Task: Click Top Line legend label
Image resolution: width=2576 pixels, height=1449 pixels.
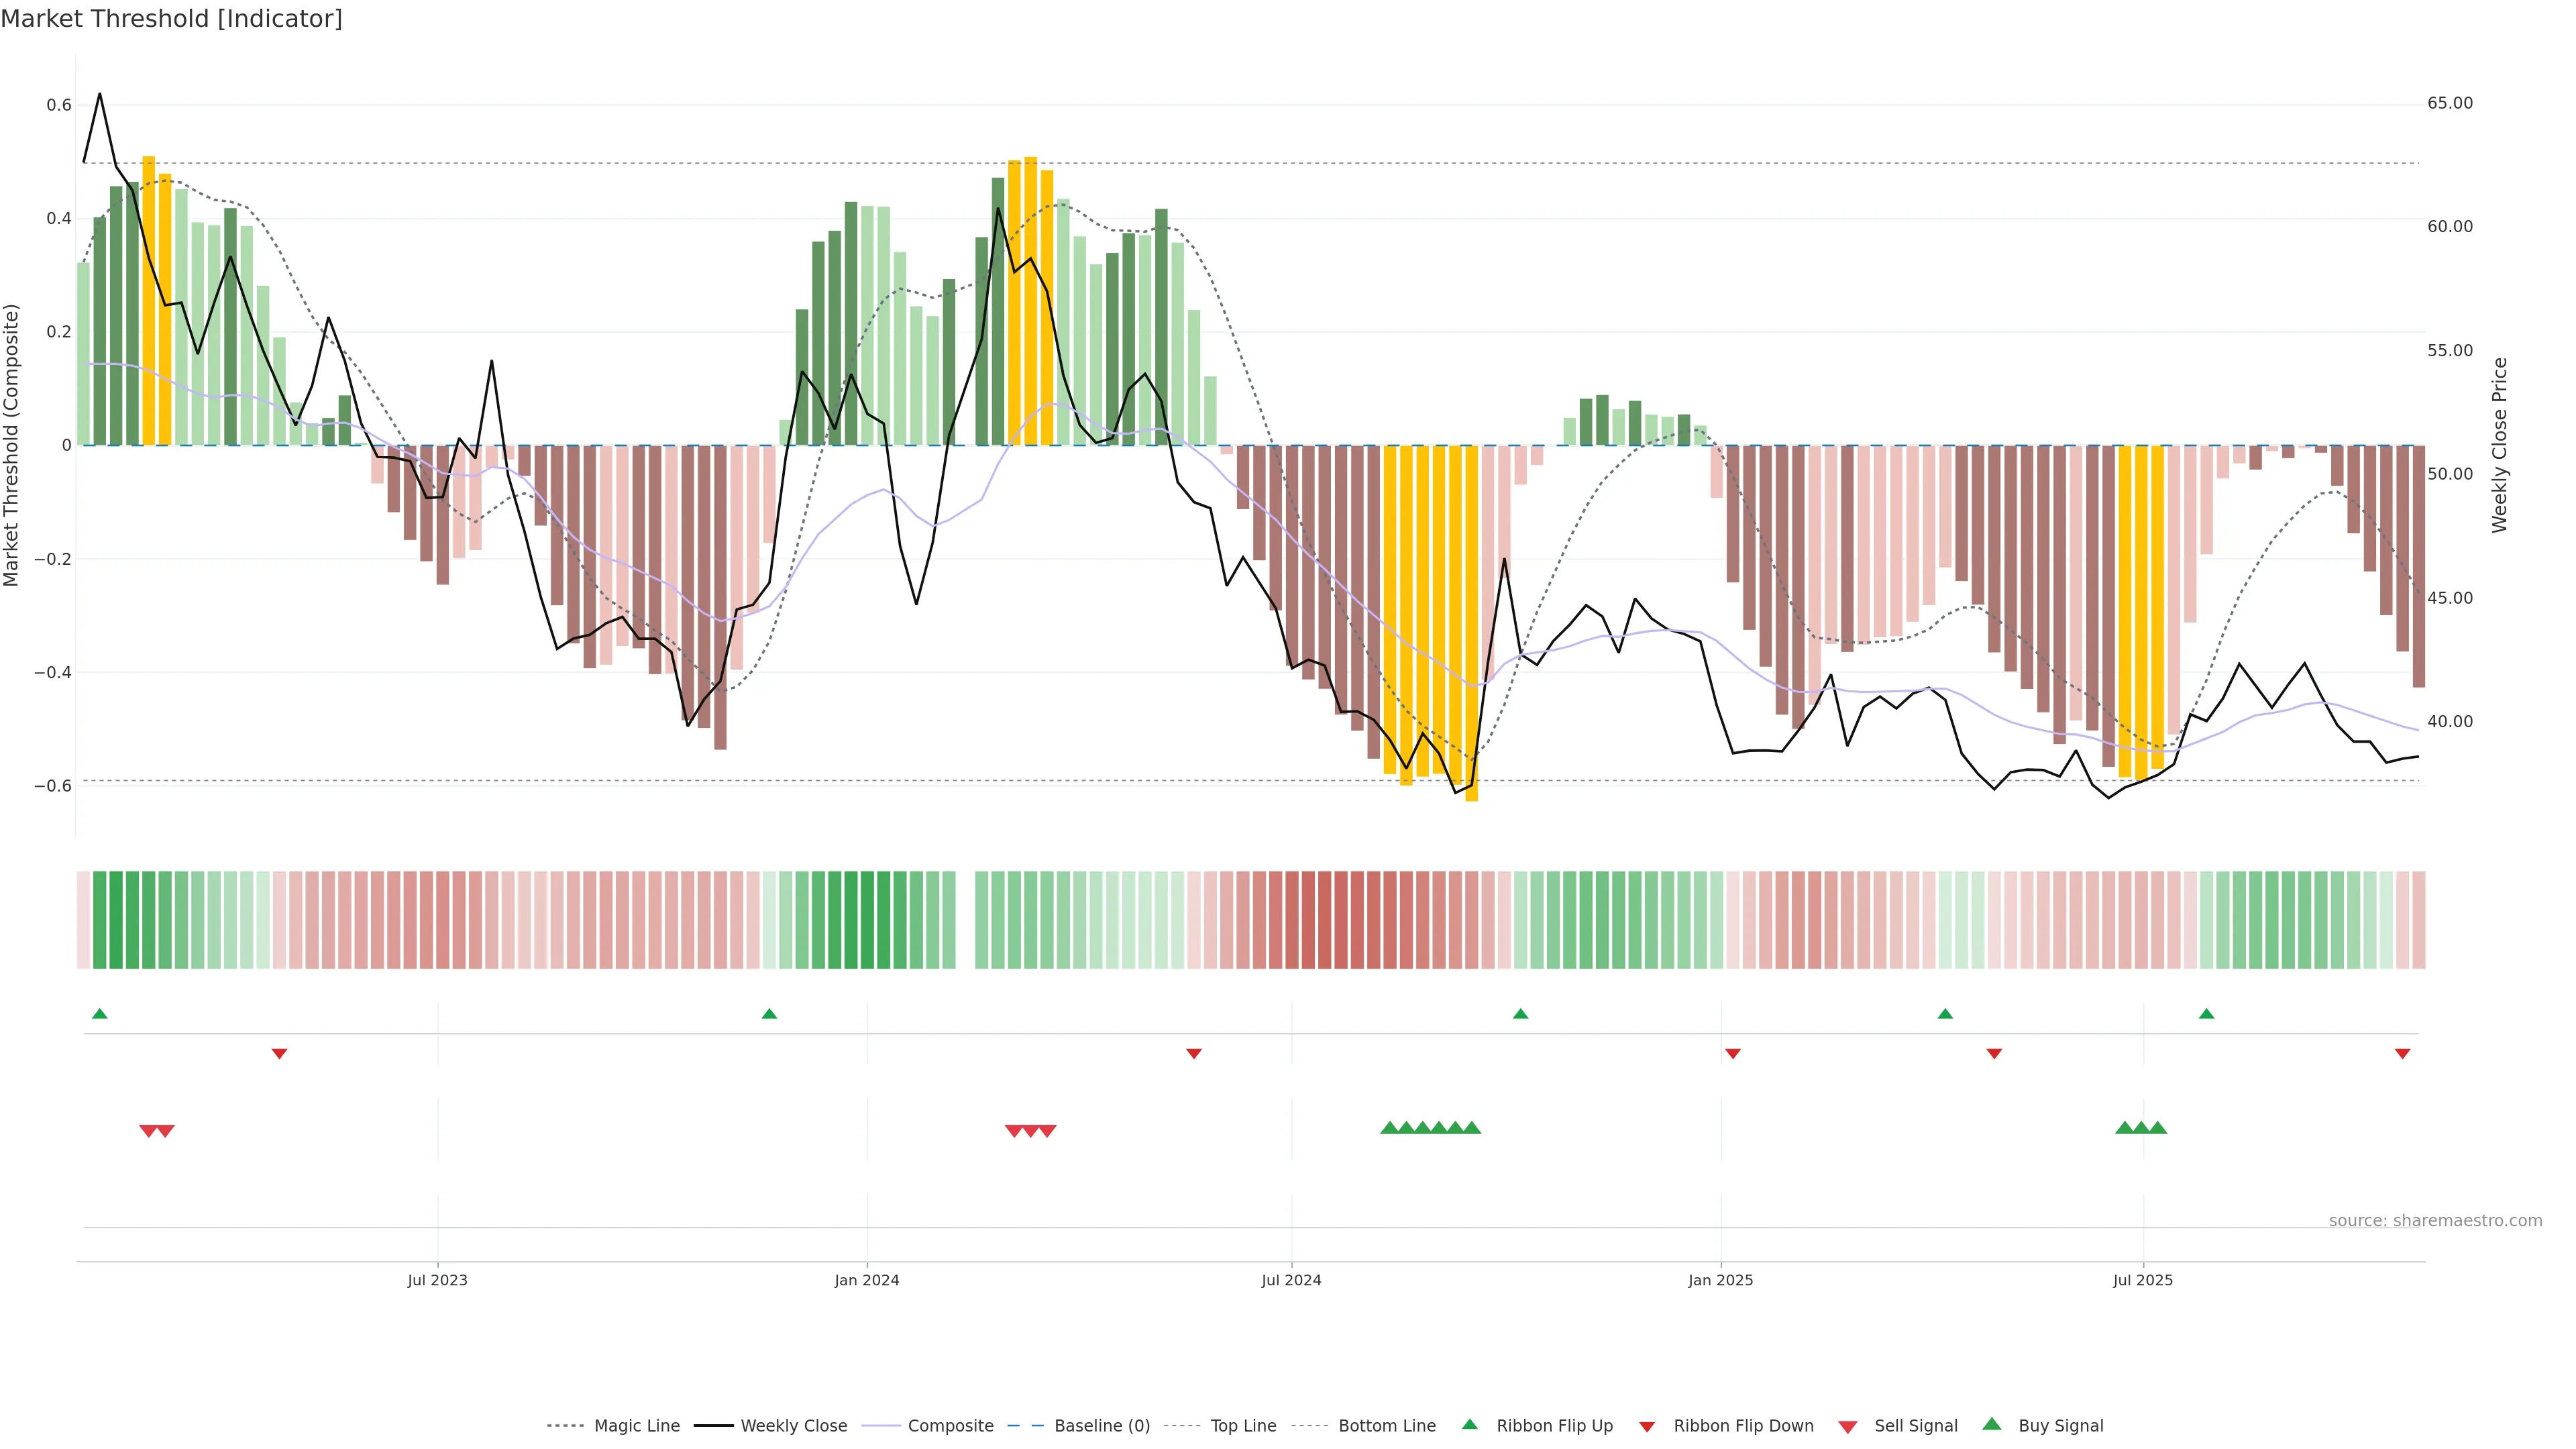Action: pyautogui.click(x=1243, y=1426)
